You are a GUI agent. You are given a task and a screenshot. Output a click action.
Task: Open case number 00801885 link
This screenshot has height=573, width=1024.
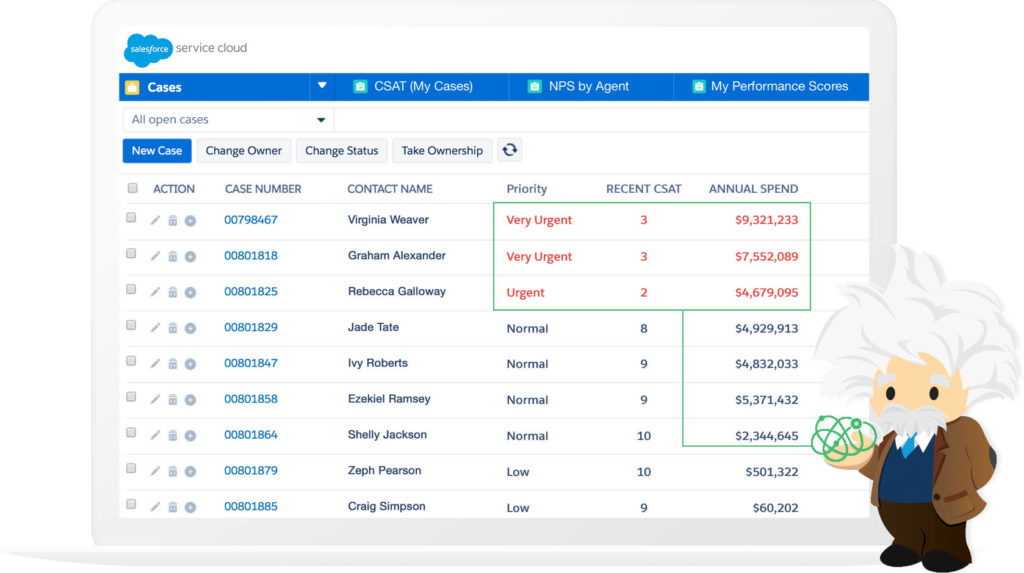[251, 506]
